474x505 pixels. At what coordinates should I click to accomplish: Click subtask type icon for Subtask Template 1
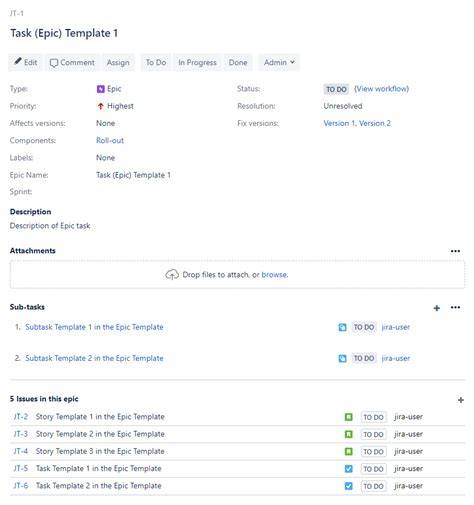click(x=342, y=327)
